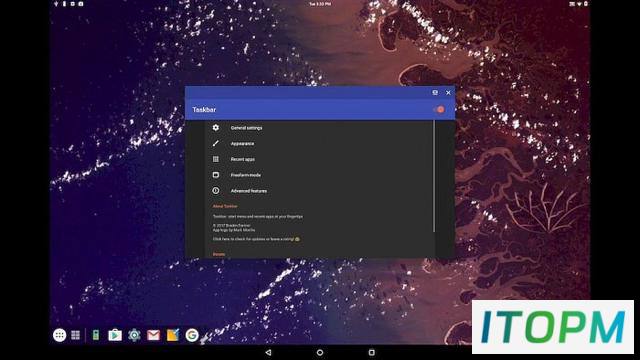Screen dimensions: 640x360
Task: Open the green phone-shaped Taskbar app icon
Action: [x=96, y=335]
